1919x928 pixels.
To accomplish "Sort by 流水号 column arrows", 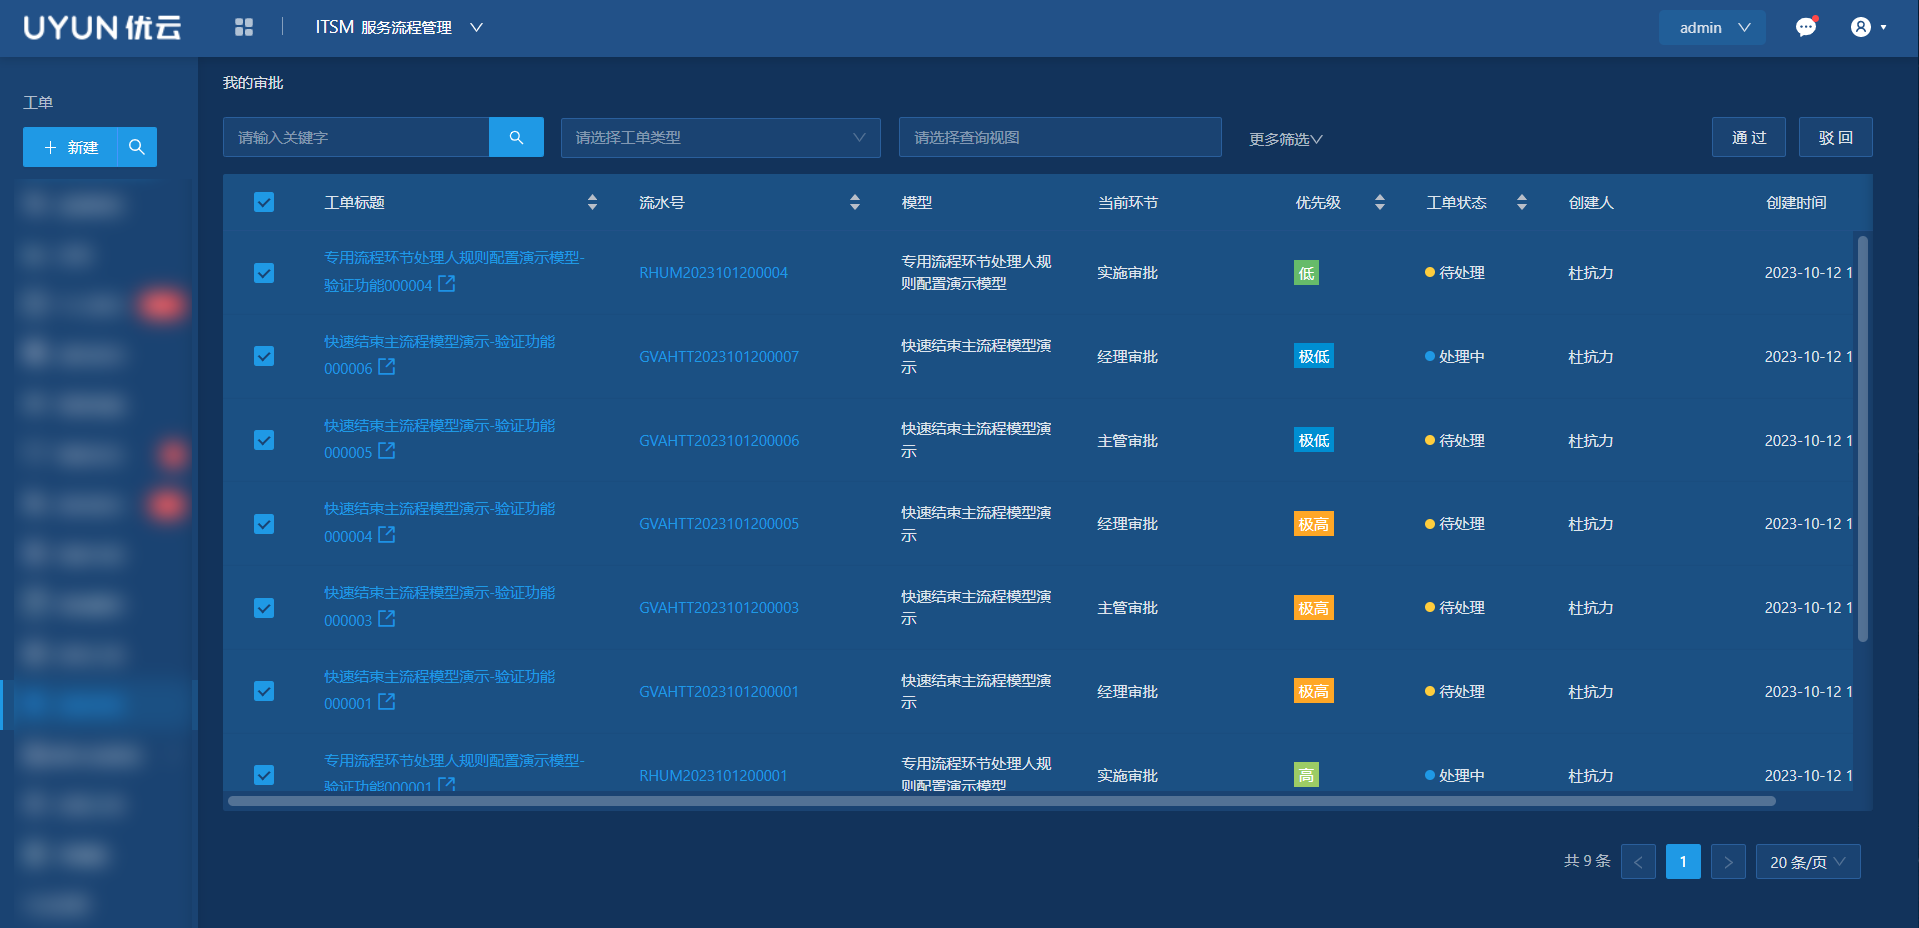I will 855,202.
